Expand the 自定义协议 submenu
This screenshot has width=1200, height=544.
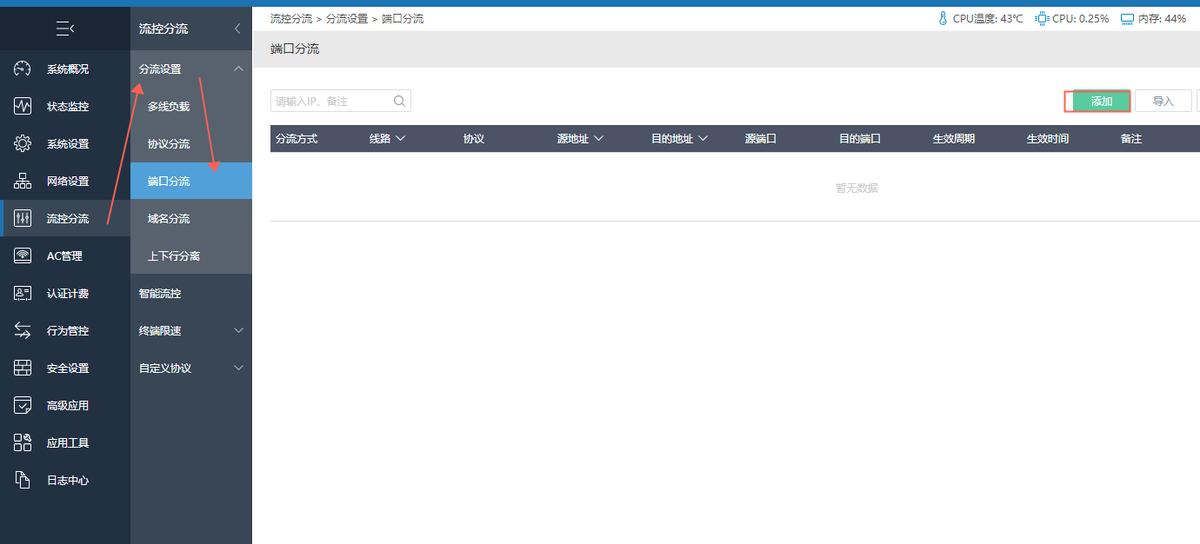(x=238, y=368)
